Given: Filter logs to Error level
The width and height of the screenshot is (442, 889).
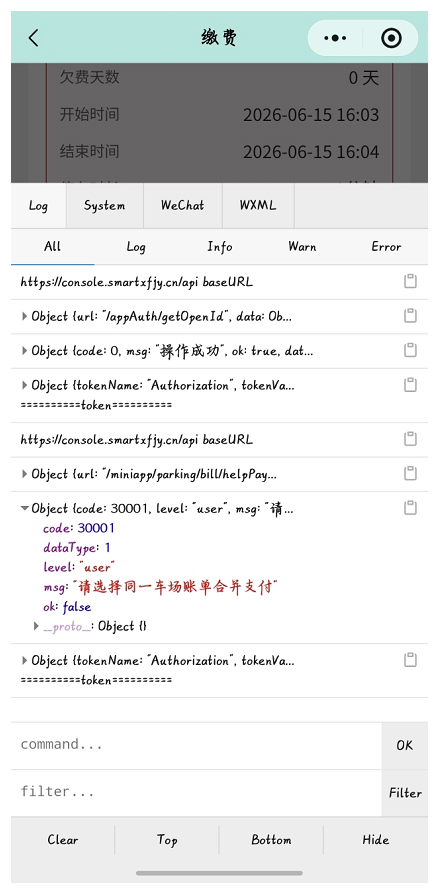Looking at the screenshot, I should tap(386, 247).
